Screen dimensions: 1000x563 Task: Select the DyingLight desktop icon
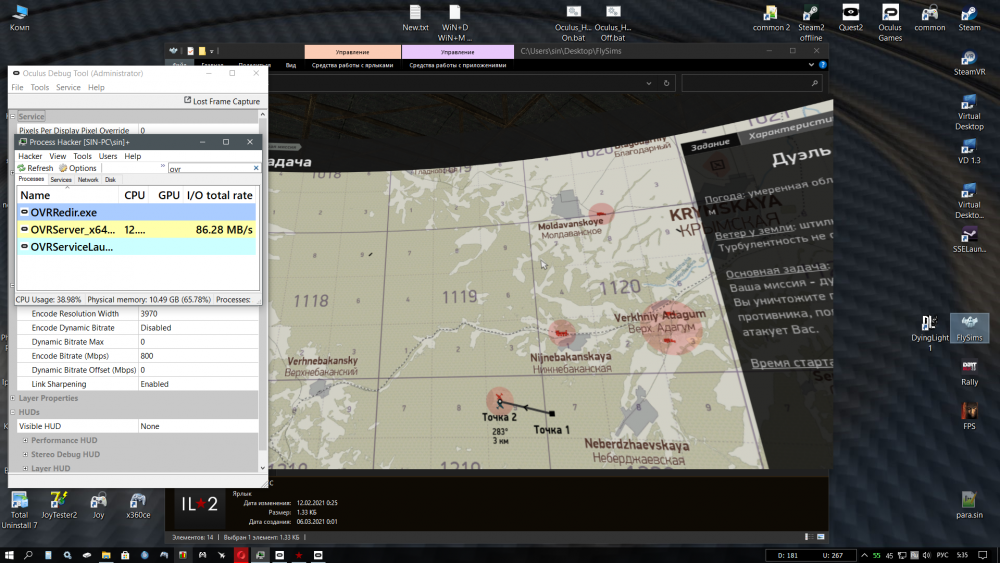tap(929, 333)
